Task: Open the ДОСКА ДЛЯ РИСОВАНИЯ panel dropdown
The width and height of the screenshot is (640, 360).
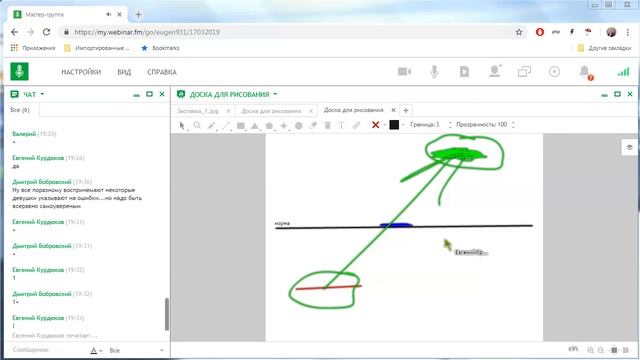Action: tap(275, 94)
